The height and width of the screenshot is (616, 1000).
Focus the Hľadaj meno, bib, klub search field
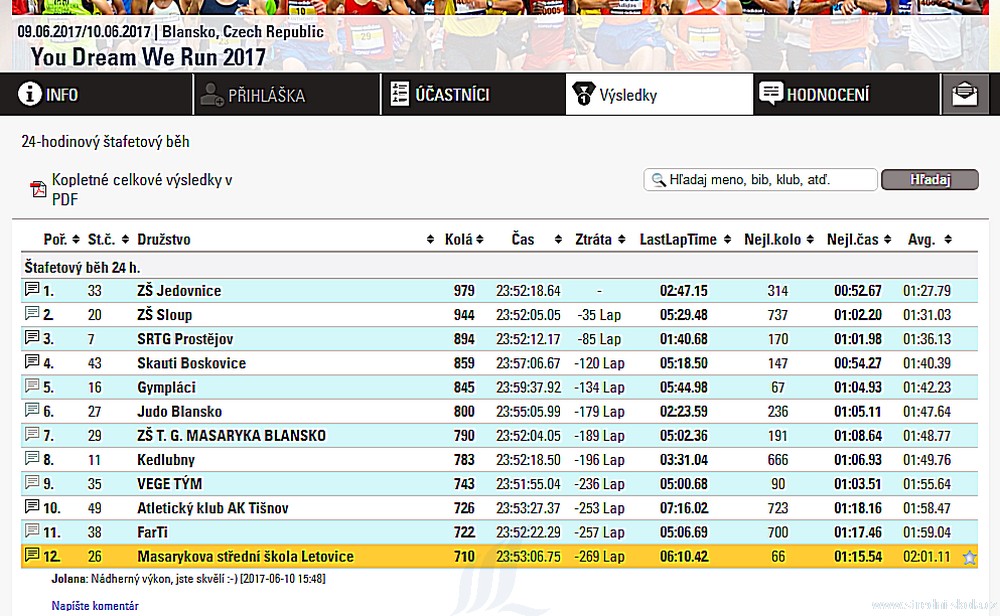click(x=760, y=180)
